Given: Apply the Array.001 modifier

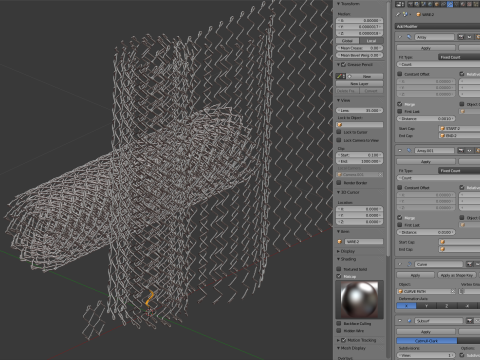Looking at the screenshot, I should (426, 161).
